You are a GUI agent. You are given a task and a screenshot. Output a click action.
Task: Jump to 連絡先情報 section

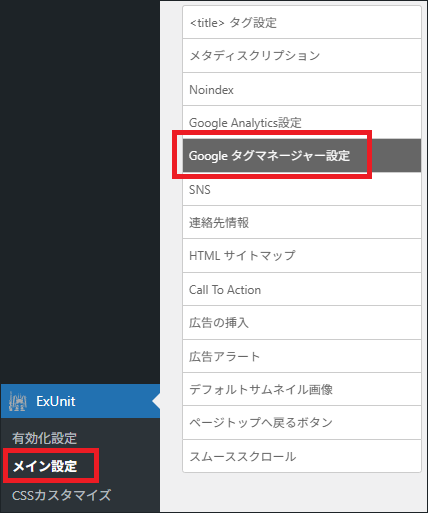(302, 222)
